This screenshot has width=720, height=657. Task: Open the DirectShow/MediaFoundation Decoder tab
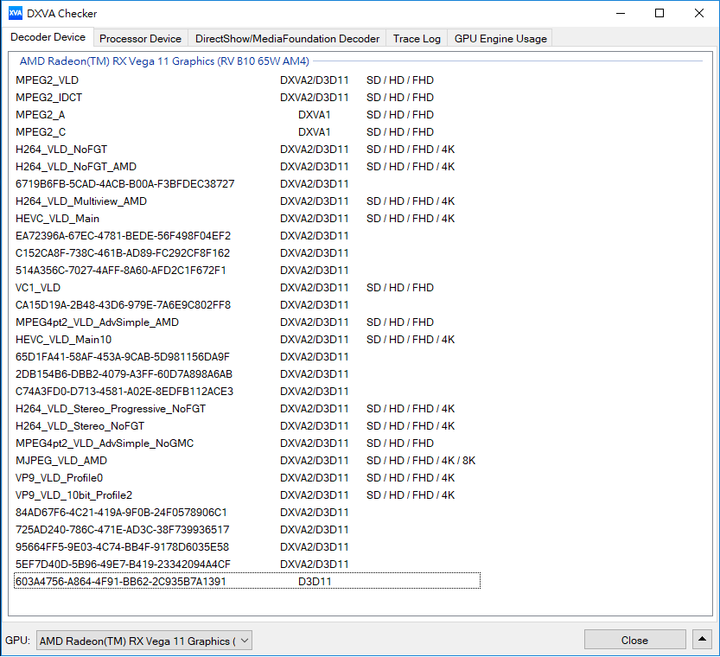pos(287,39)
